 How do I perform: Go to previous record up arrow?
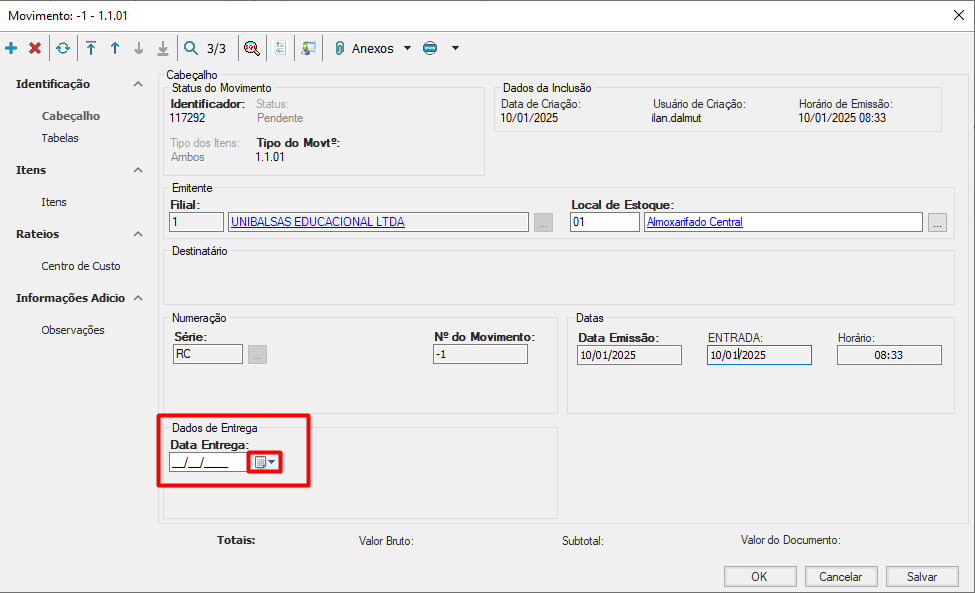[x=115, y=48]
